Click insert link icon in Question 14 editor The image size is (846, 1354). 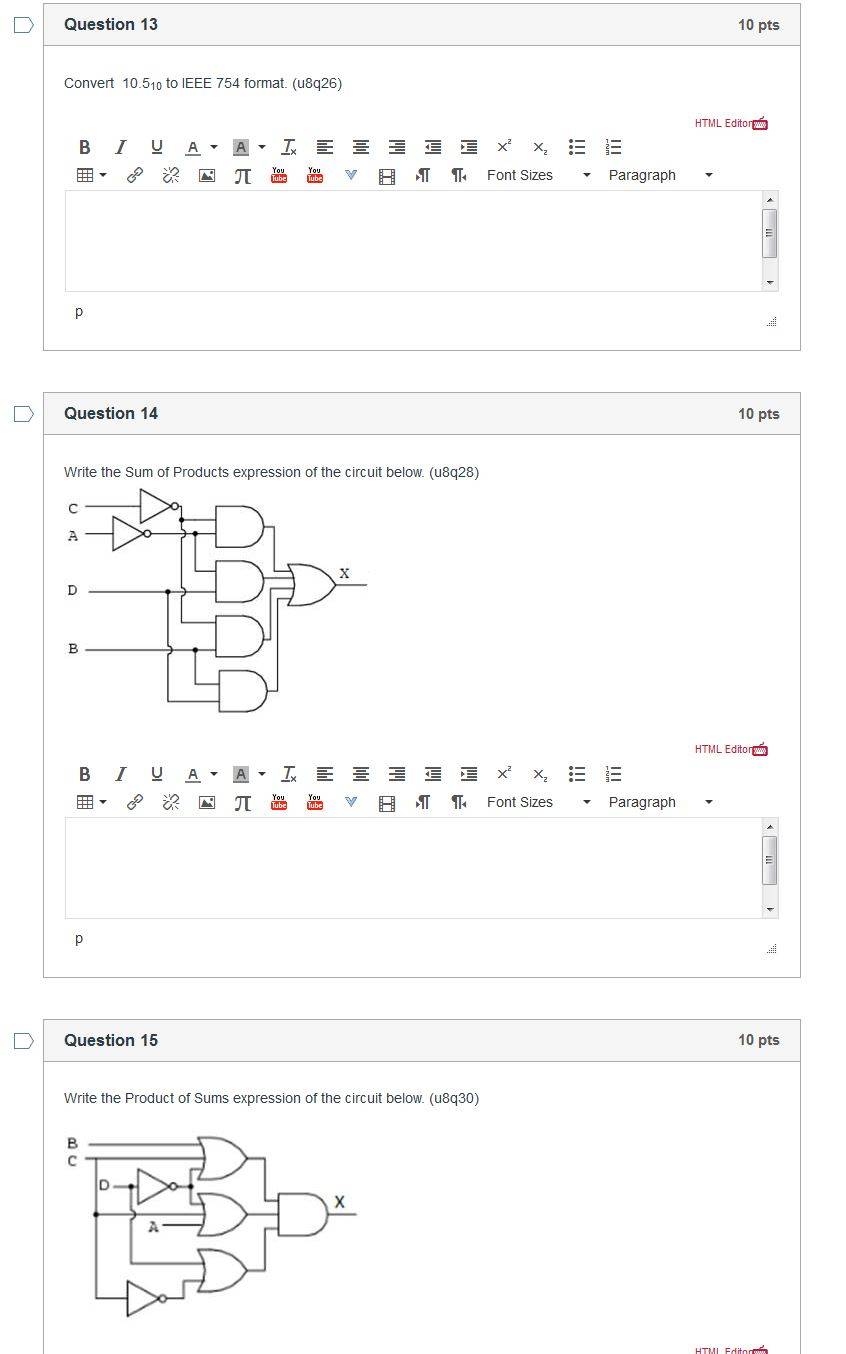point(134,802)
